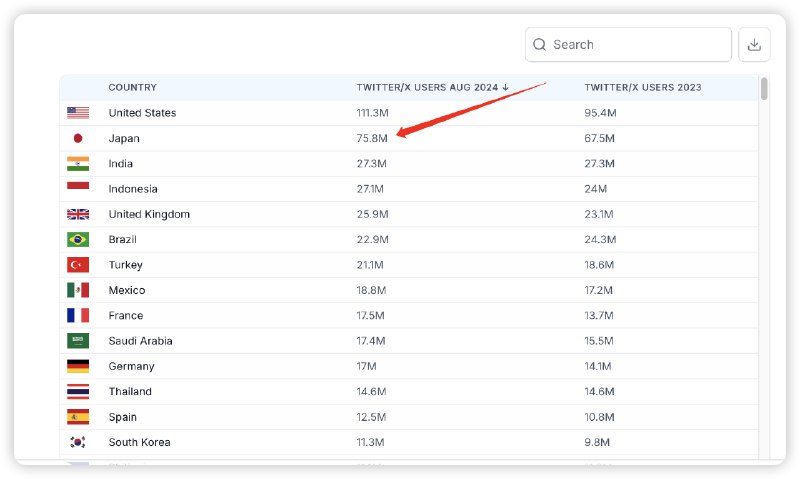Sort by the Country column header
800x479 pixels.
pos(132,88)
